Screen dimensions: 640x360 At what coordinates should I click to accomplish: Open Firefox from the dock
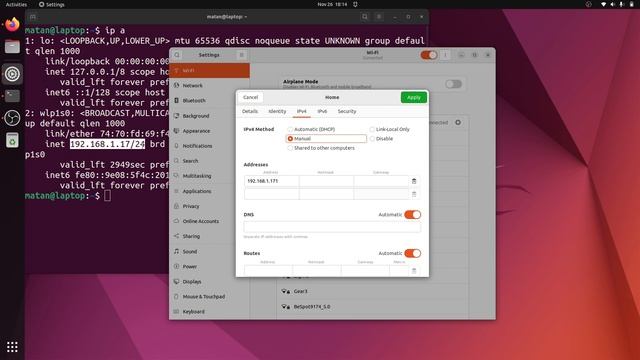coord(12,24)
